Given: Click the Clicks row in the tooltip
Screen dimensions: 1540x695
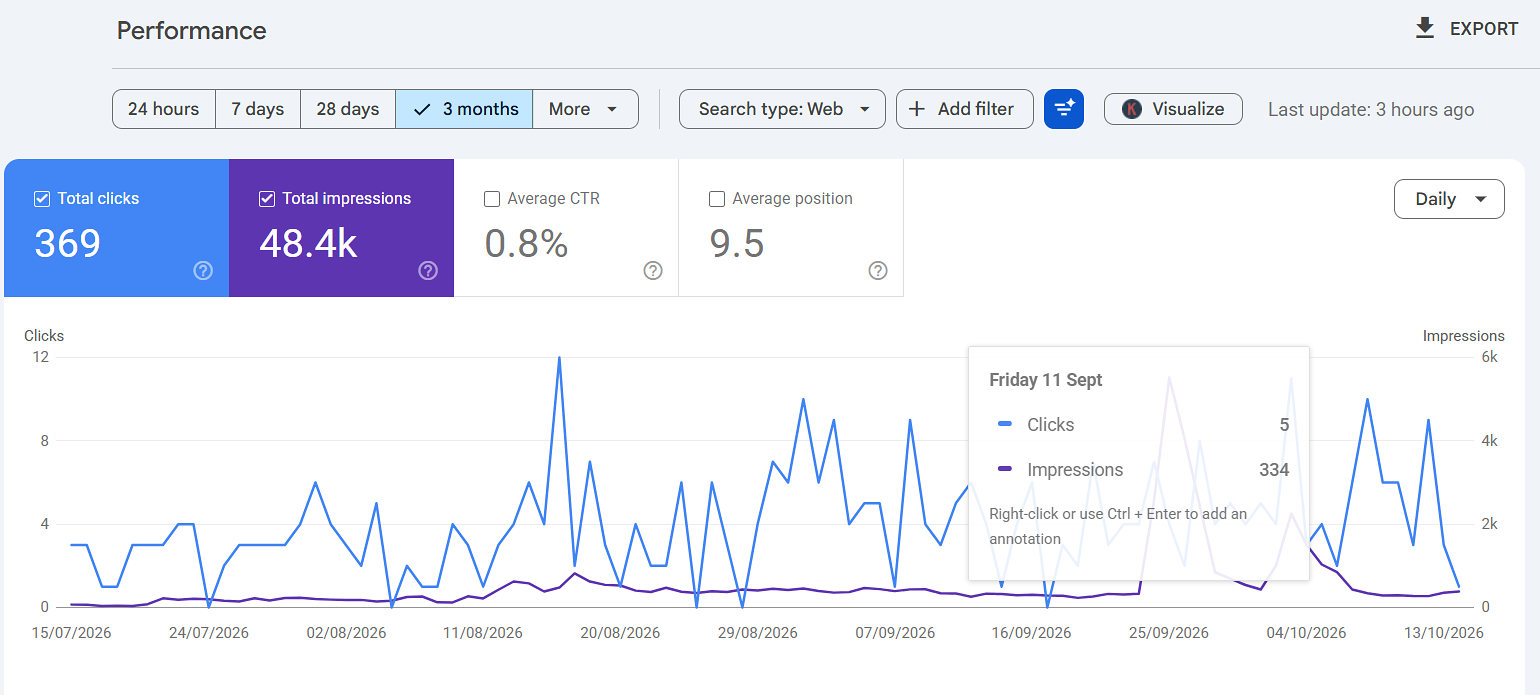Looking at the screenshot, I should (1143, 425).
